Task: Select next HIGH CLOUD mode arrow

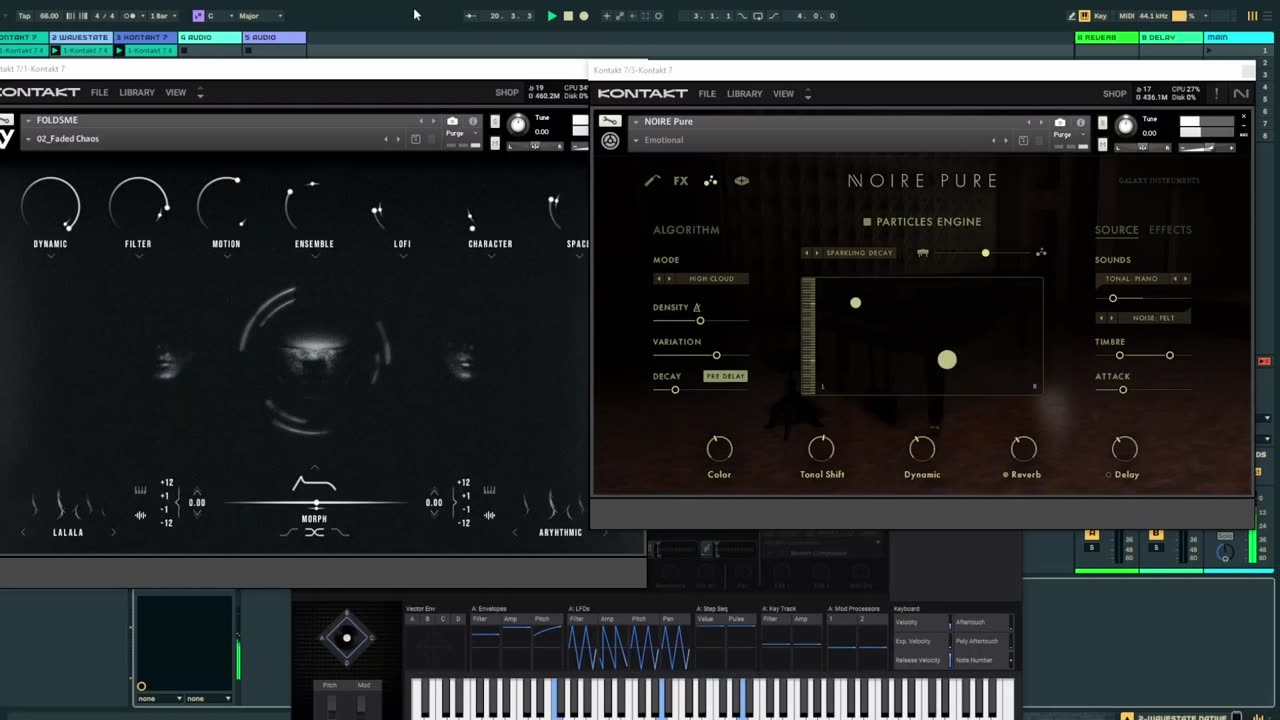Action: click(667, 279)
